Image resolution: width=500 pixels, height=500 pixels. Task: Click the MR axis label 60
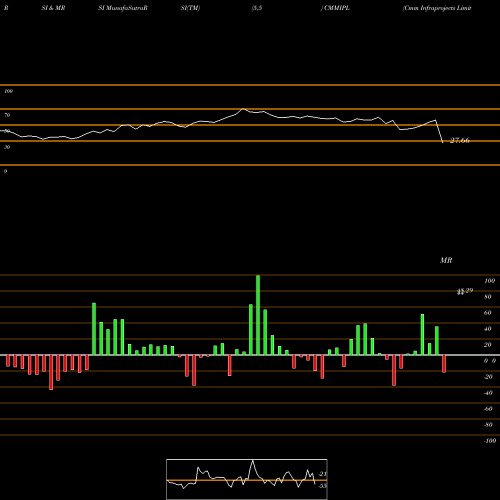click(488, 313)
